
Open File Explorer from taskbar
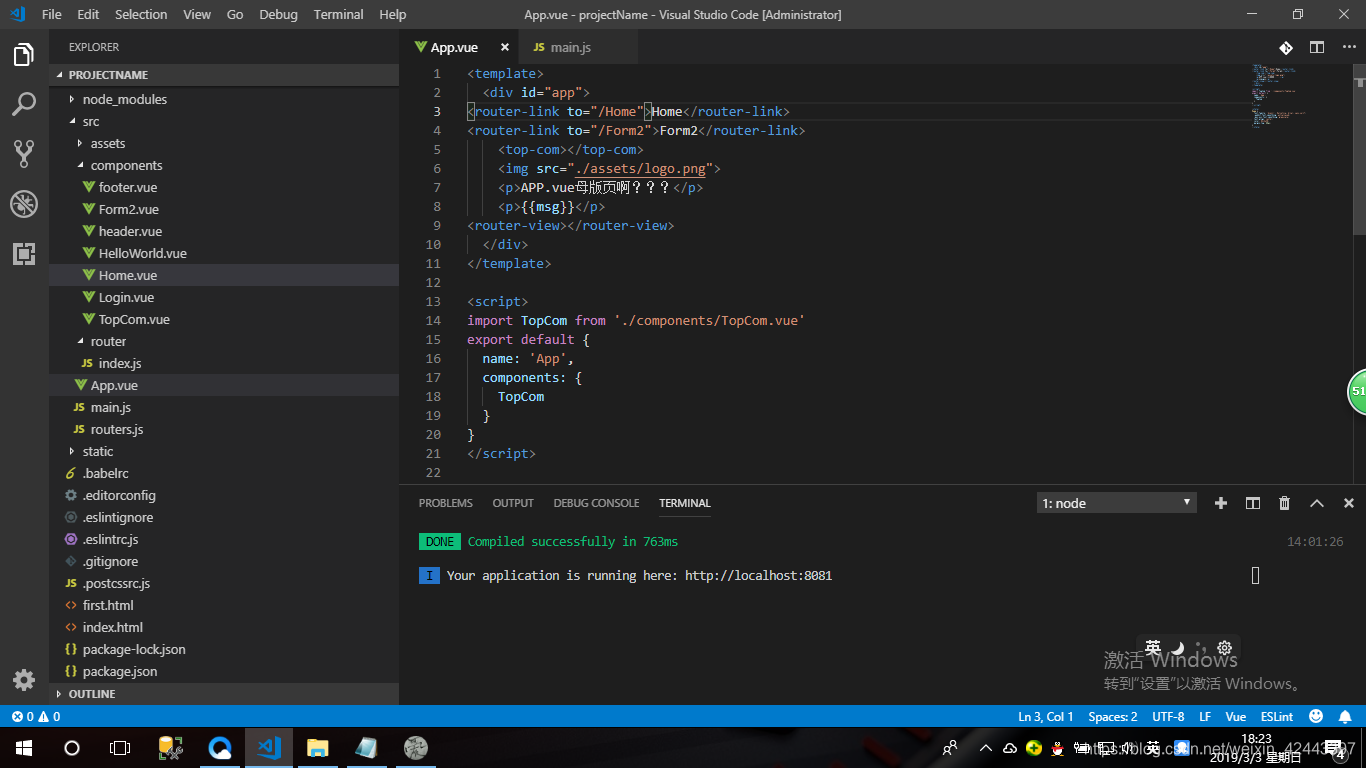pyautogui.click(x=318, y=748)
